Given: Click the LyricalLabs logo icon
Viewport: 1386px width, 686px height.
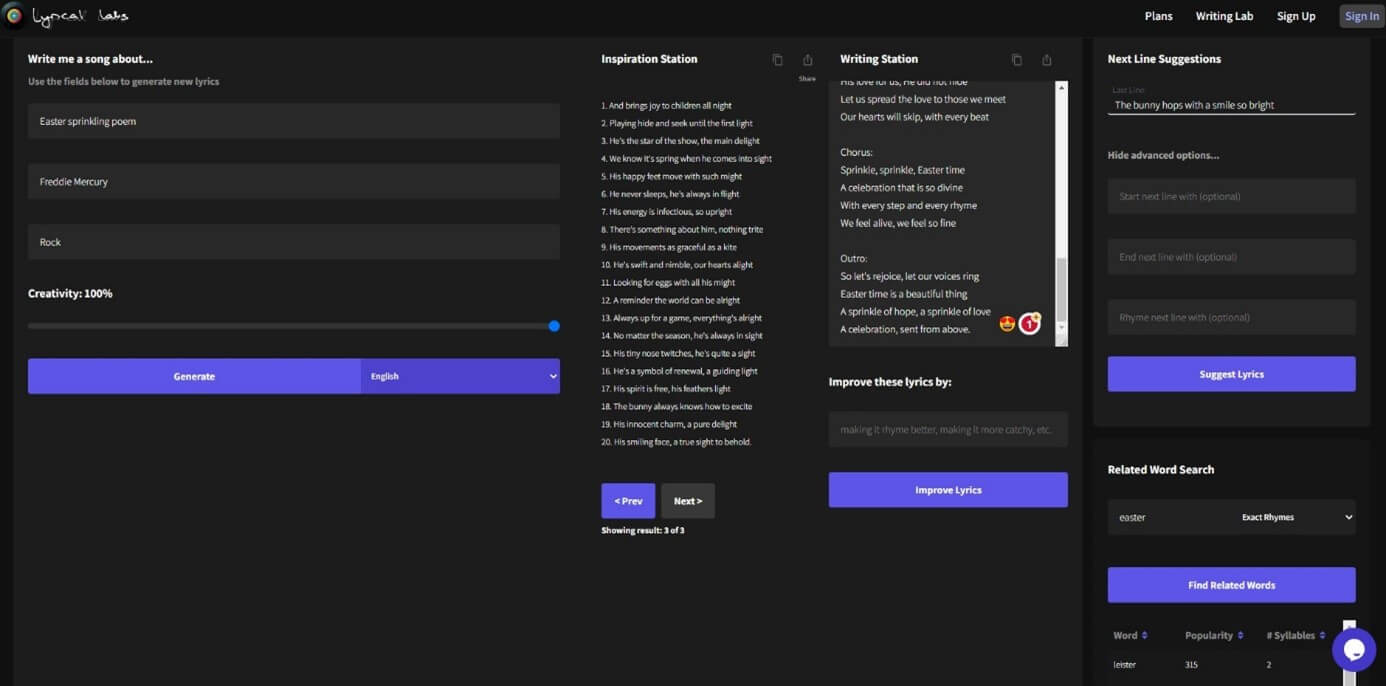Looking at the screenshot, I should point(14,16).
